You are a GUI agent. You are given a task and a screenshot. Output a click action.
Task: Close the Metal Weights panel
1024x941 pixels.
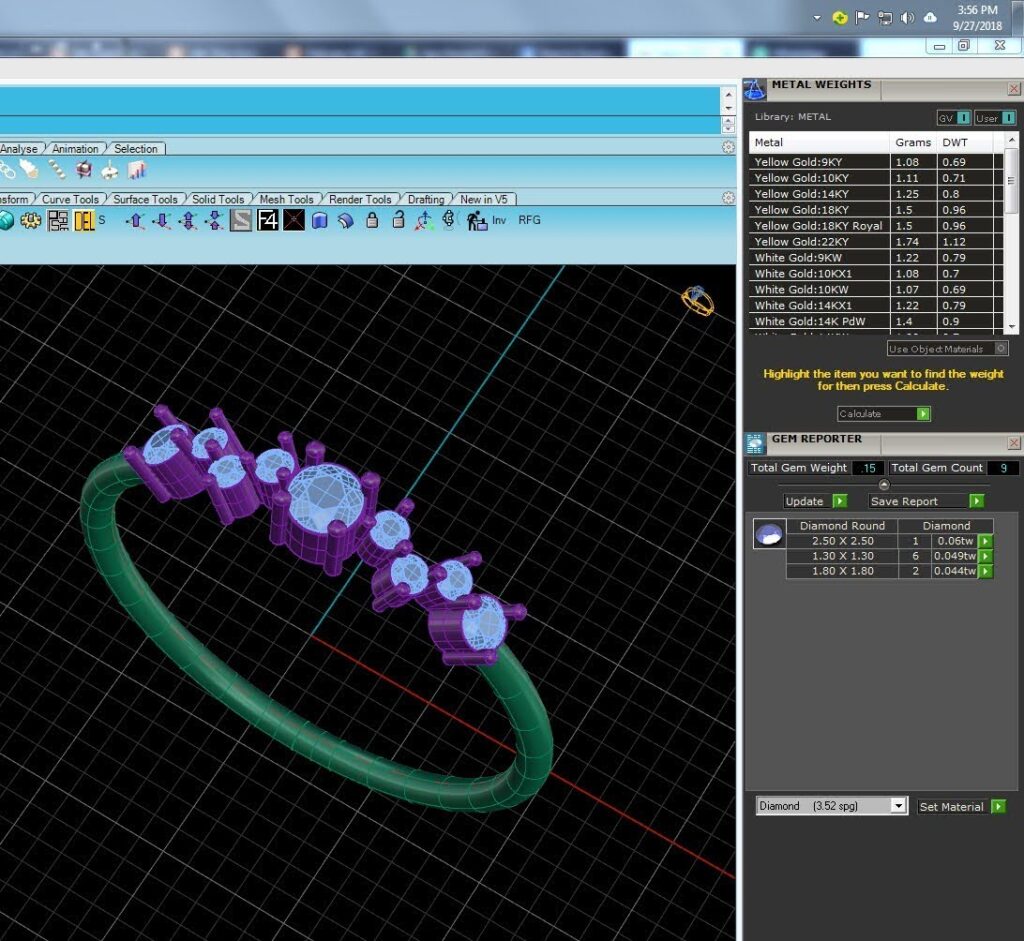tap(1014, 89)
